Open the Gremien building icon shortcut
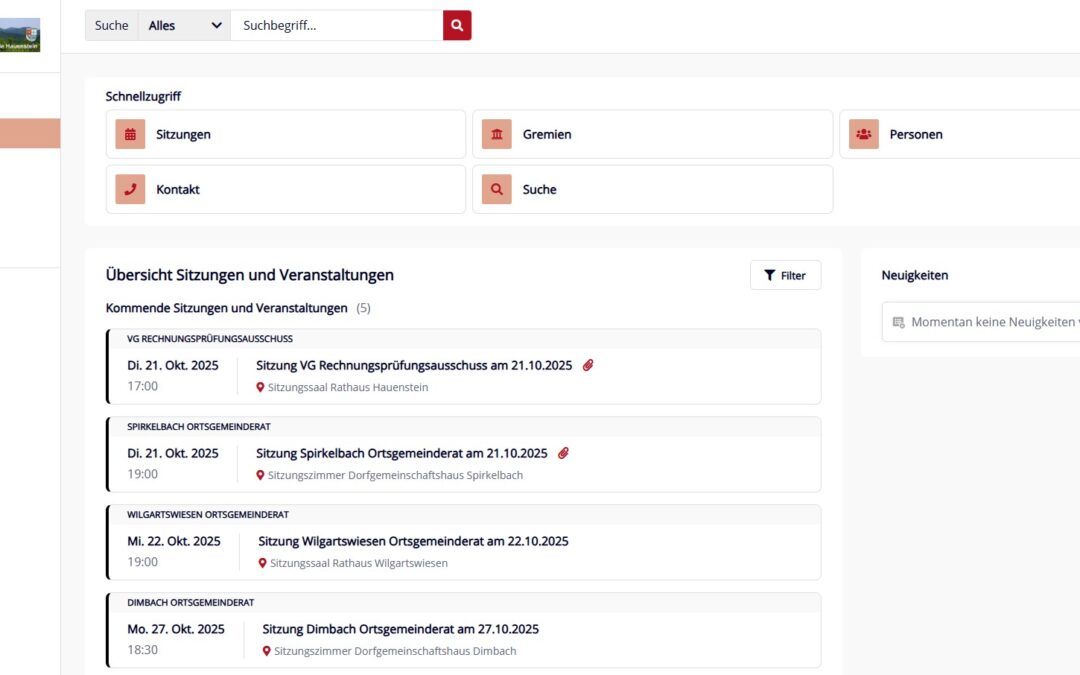Screen dimensions: 1080x675 tap(497, 134)
